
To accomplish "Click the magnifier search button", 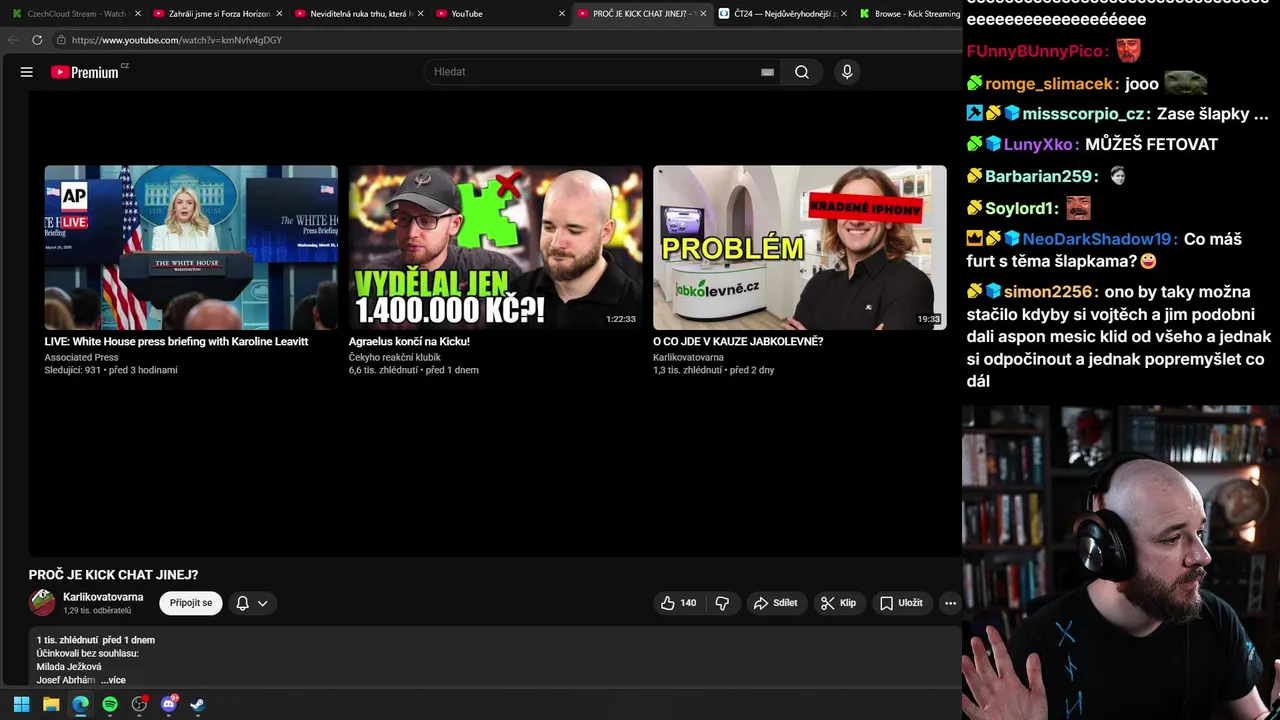I will [x=802, y=72].
